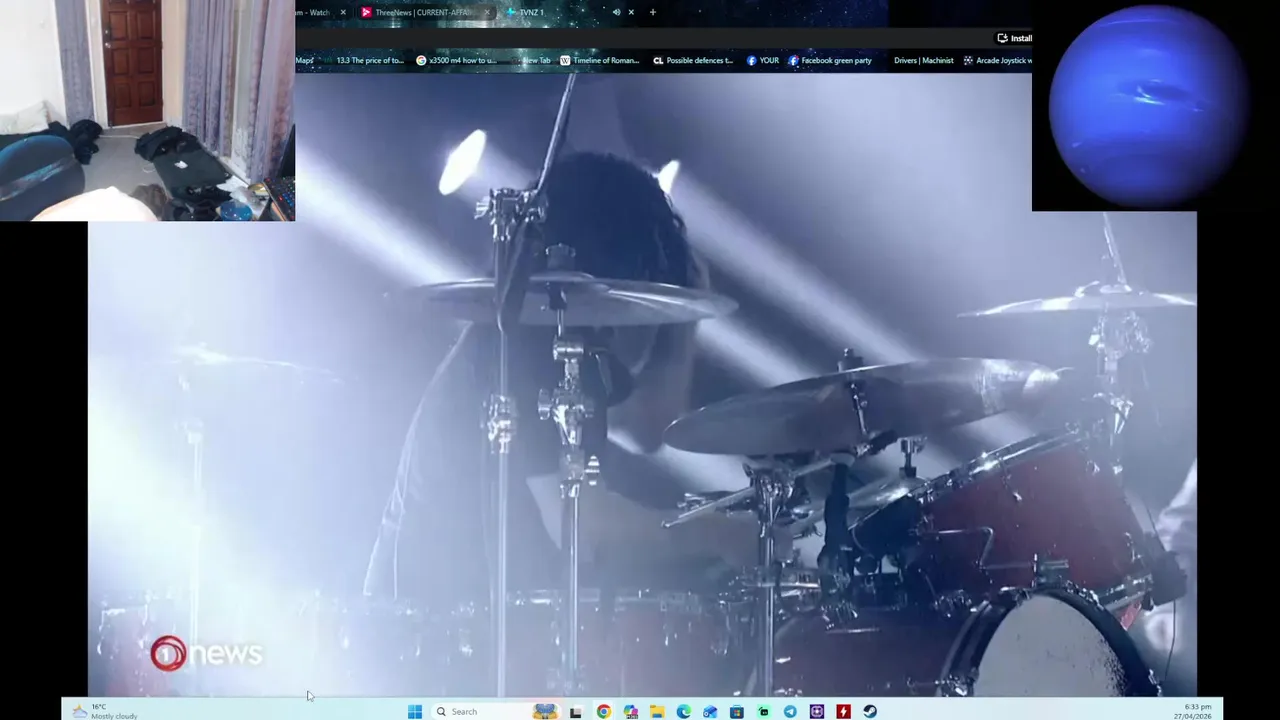
Task: Close the partially visible Watch tab
Action: coord(343,12)
